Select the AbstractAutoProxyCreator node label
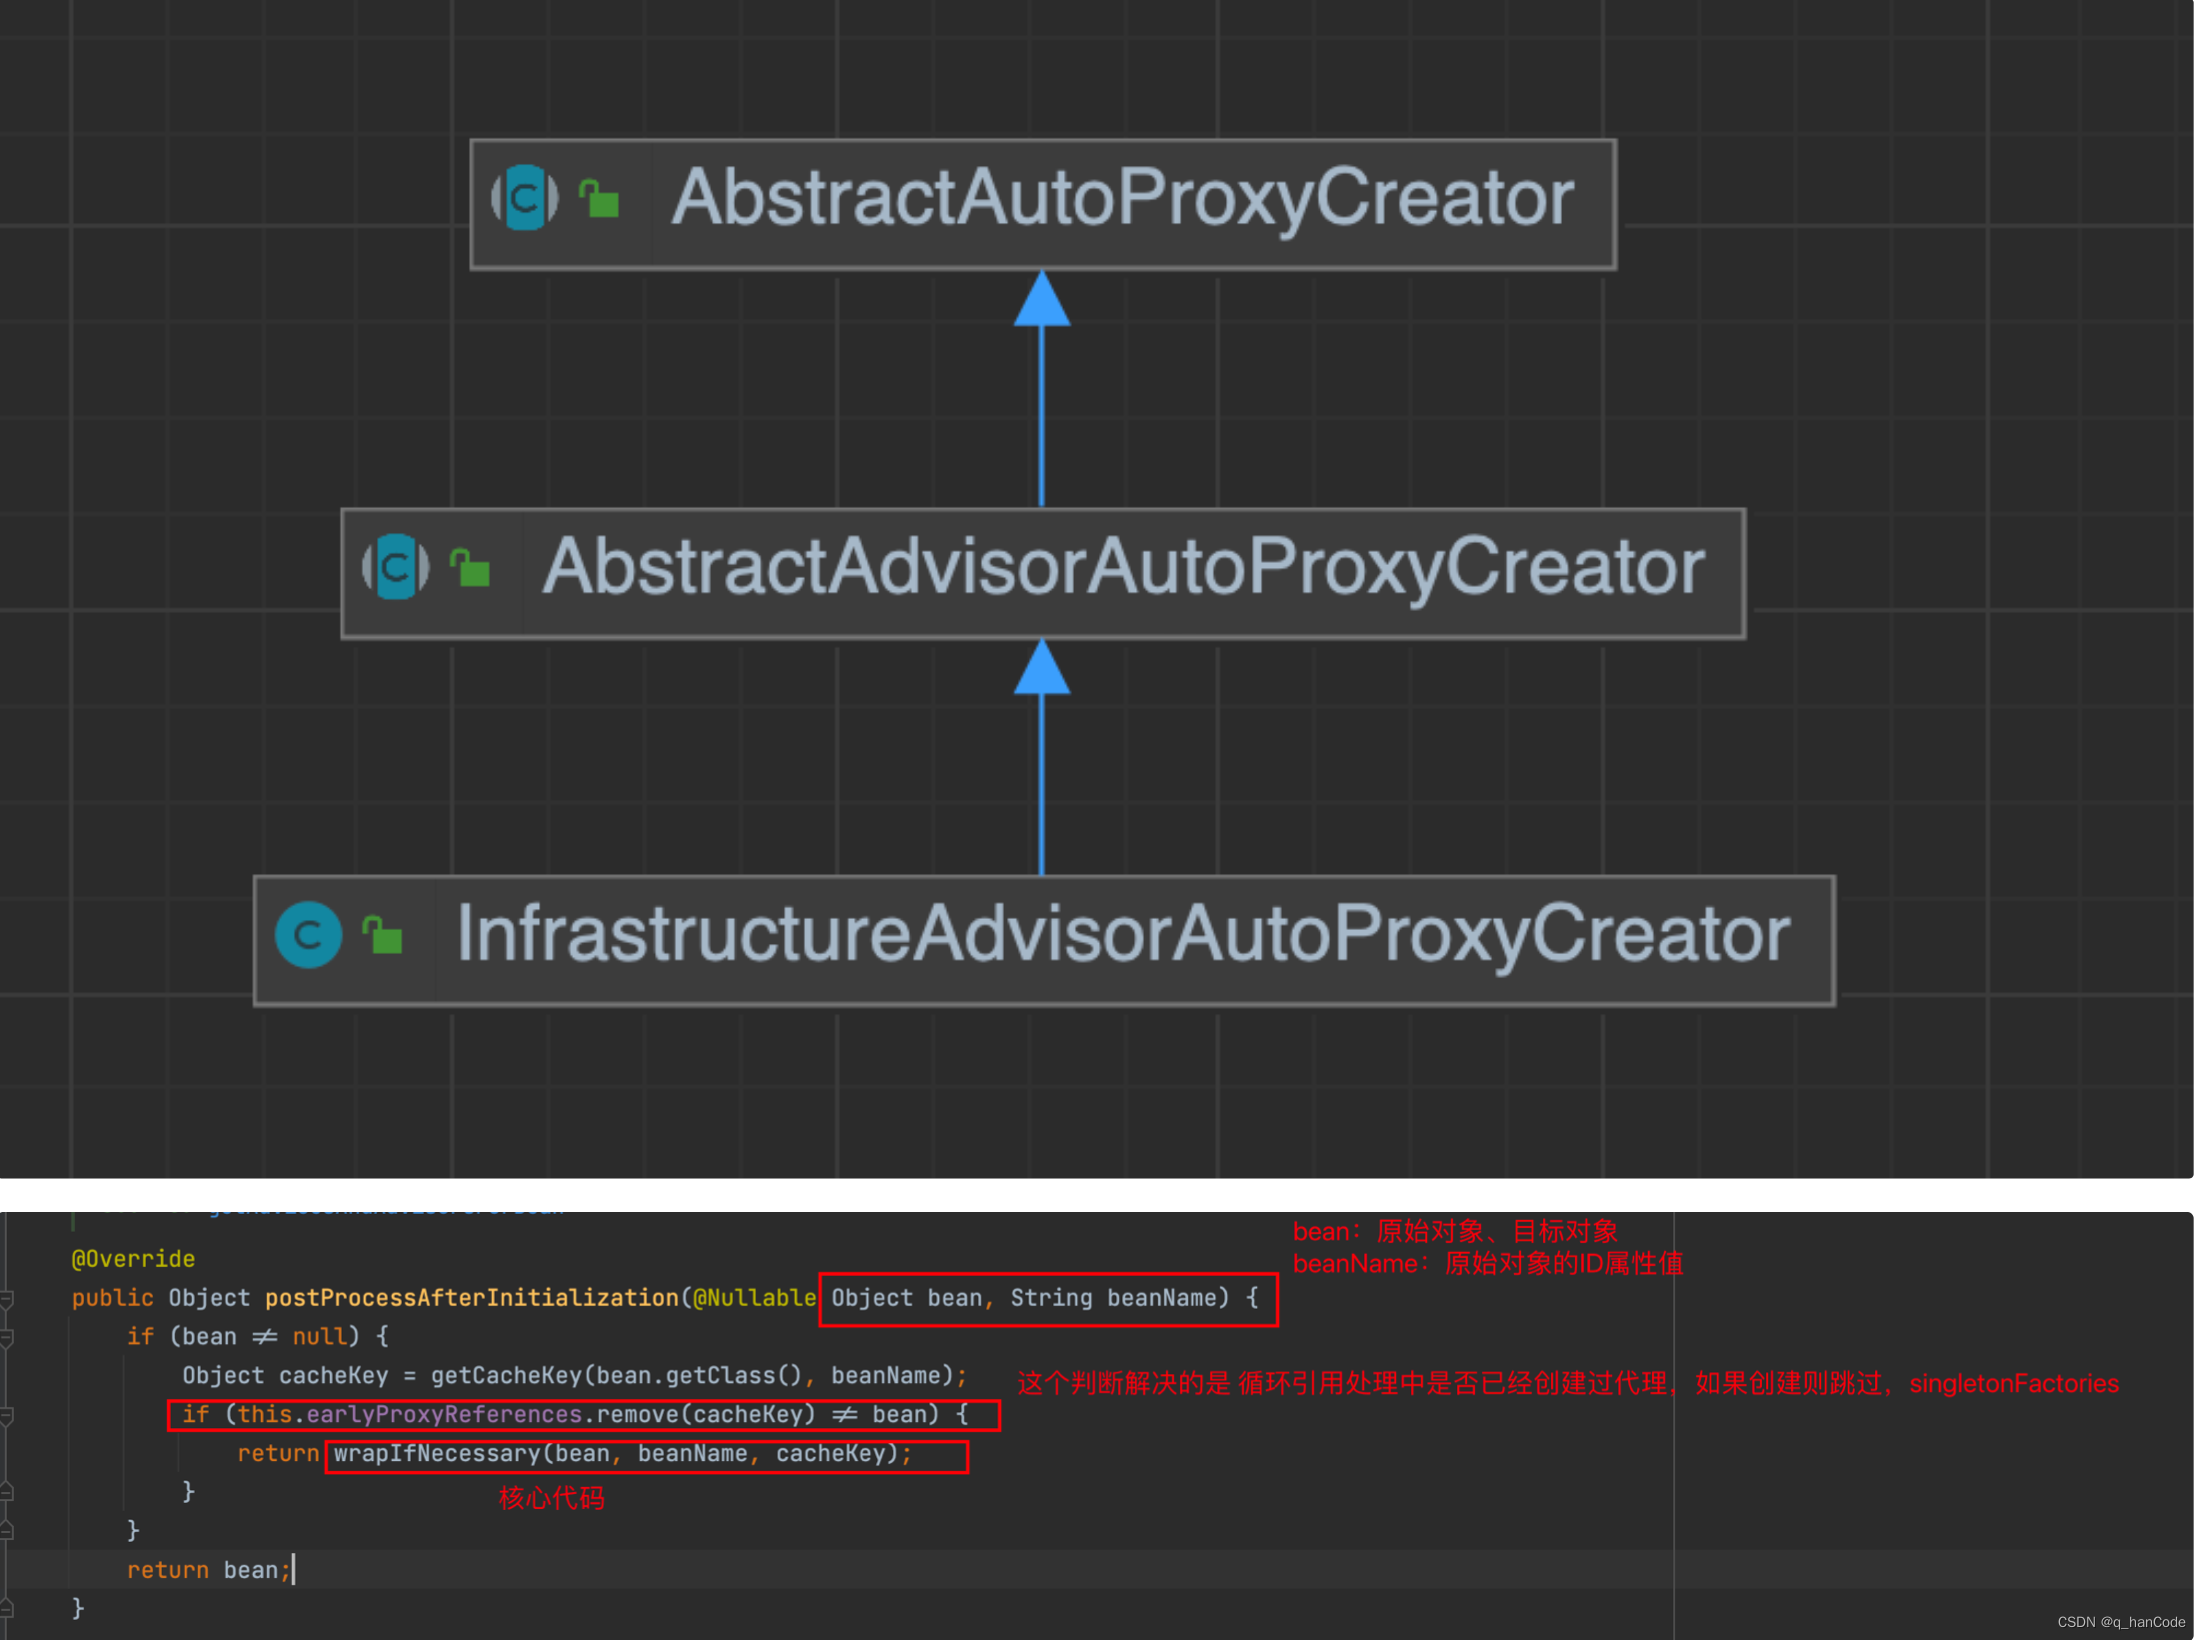The height and width of the screenshot is (1640, 2202). (x=1123, y=198)
